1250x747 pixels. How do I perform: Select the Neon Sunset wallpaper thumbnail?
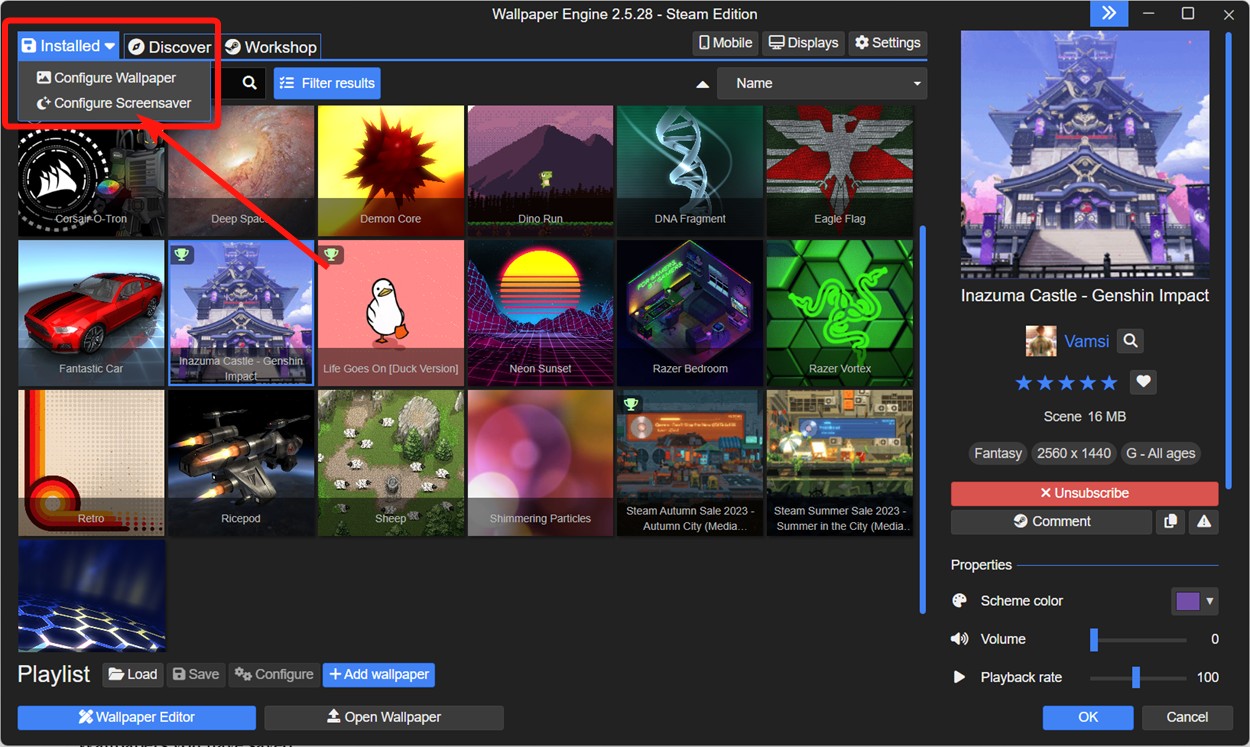point(540,312)
